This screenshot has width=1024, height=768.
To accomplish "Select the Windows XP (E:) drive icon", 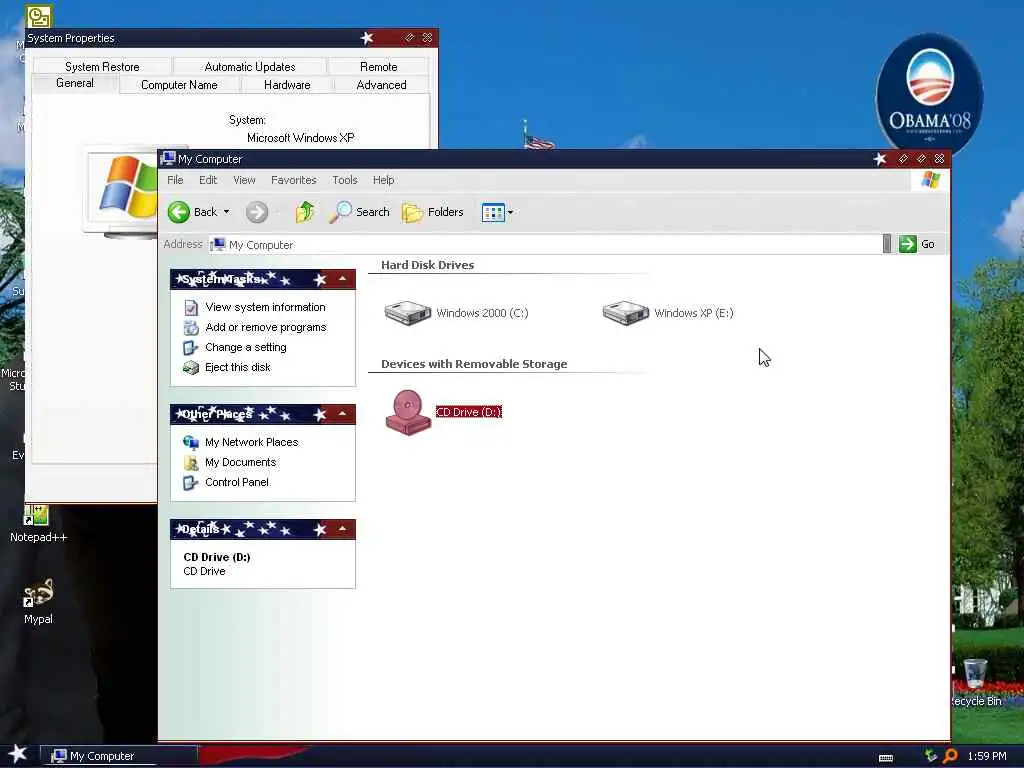I will coord(626,313).
